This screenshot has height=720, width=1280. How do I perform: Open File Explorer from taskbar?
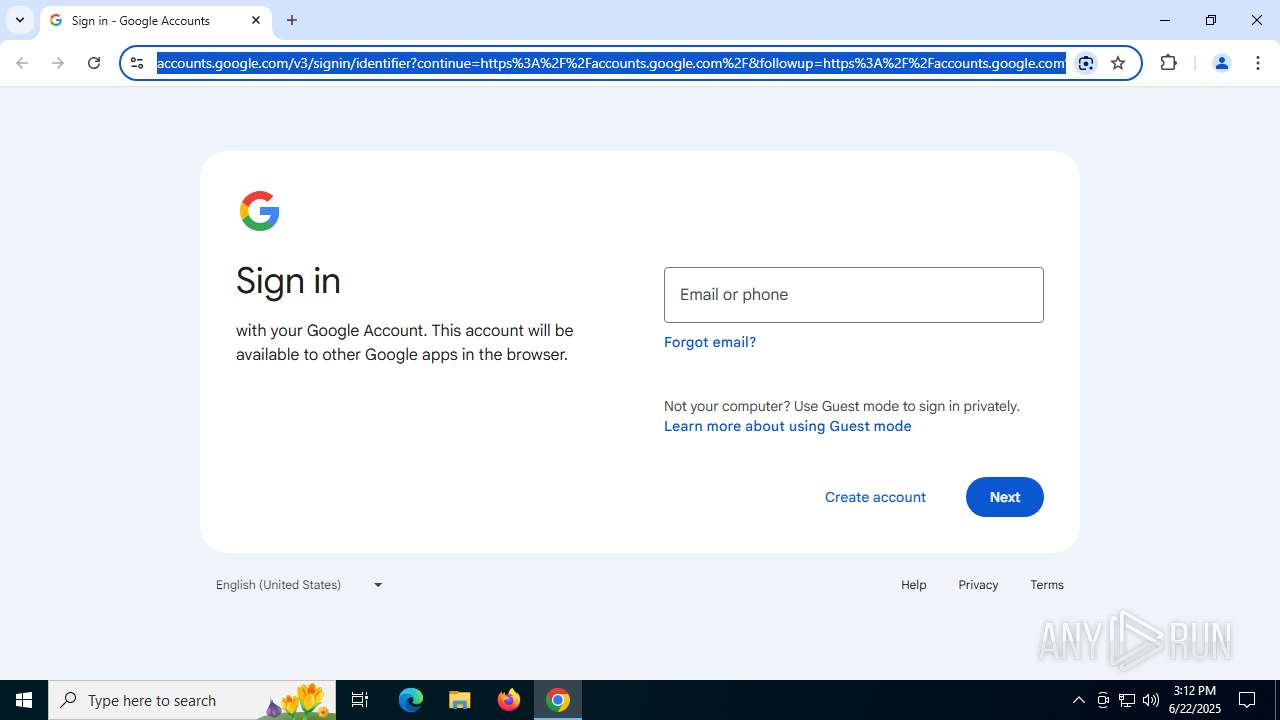pyautogui.click(x=460, y=700)
